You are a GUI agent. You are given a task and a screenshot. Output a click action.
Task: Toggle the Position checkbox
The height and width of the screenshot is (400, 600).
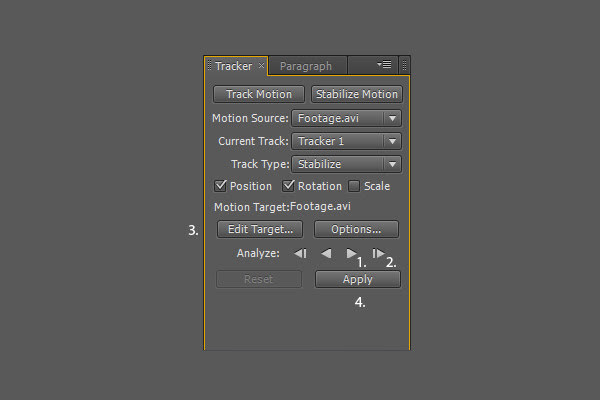click(x=220, y=186)
